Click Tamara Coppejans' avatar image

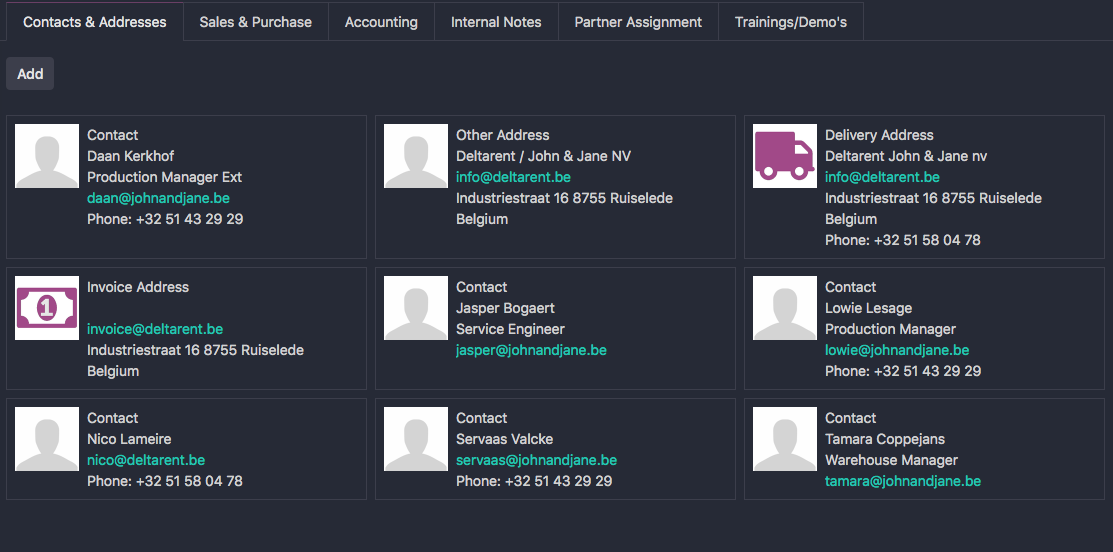click(x=785, y=439)
